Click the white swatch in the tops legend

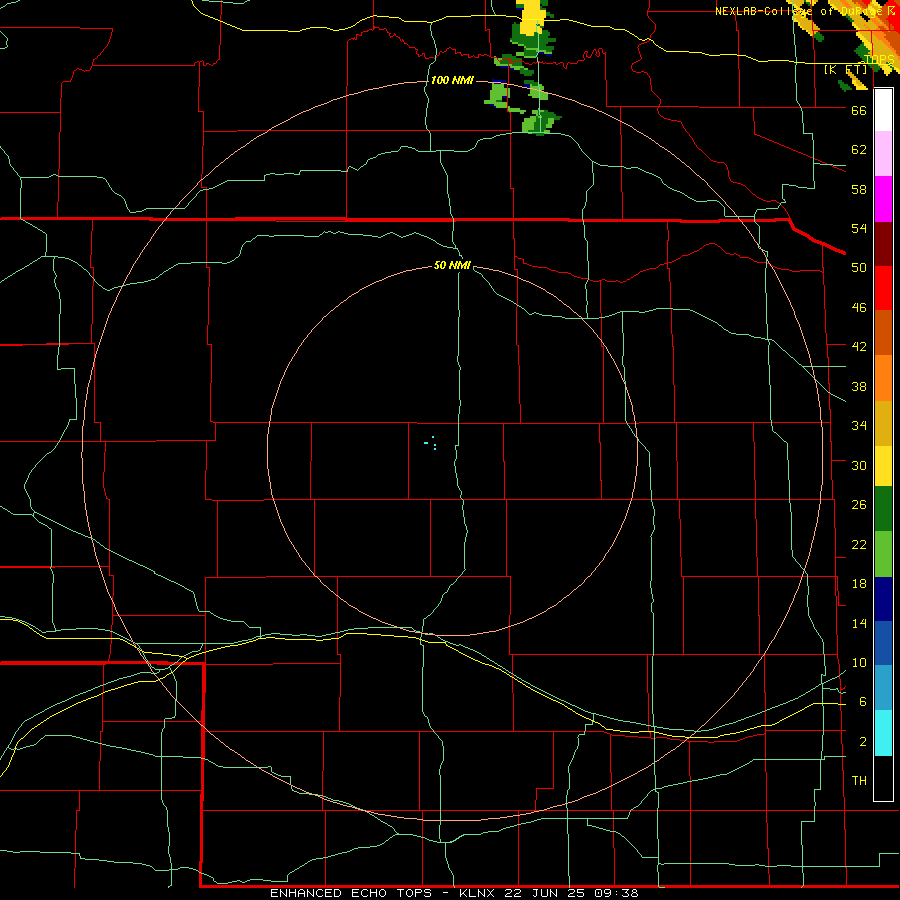pos(883,110)
